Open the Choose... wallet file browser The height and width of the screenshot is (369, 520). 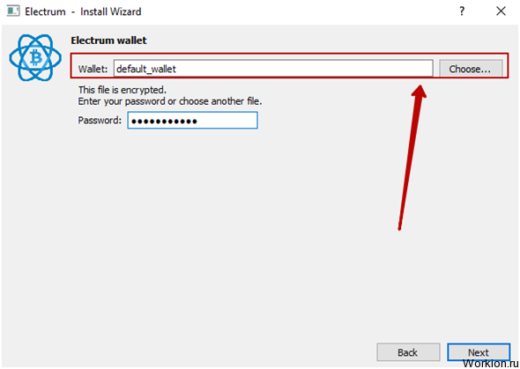click(470, 69)
